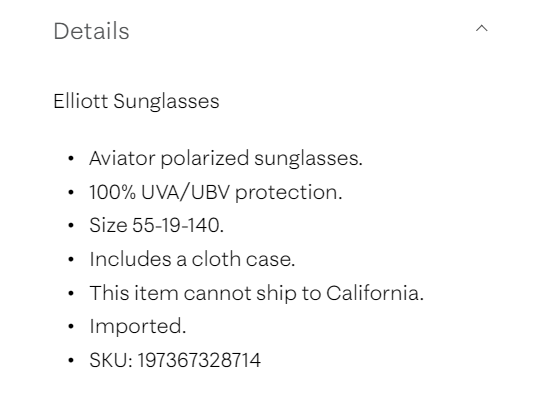Image resolution: width=556 pixels, height=396 pixels.
Task: Collapse the Details section chevron
Action: point(482,28)
